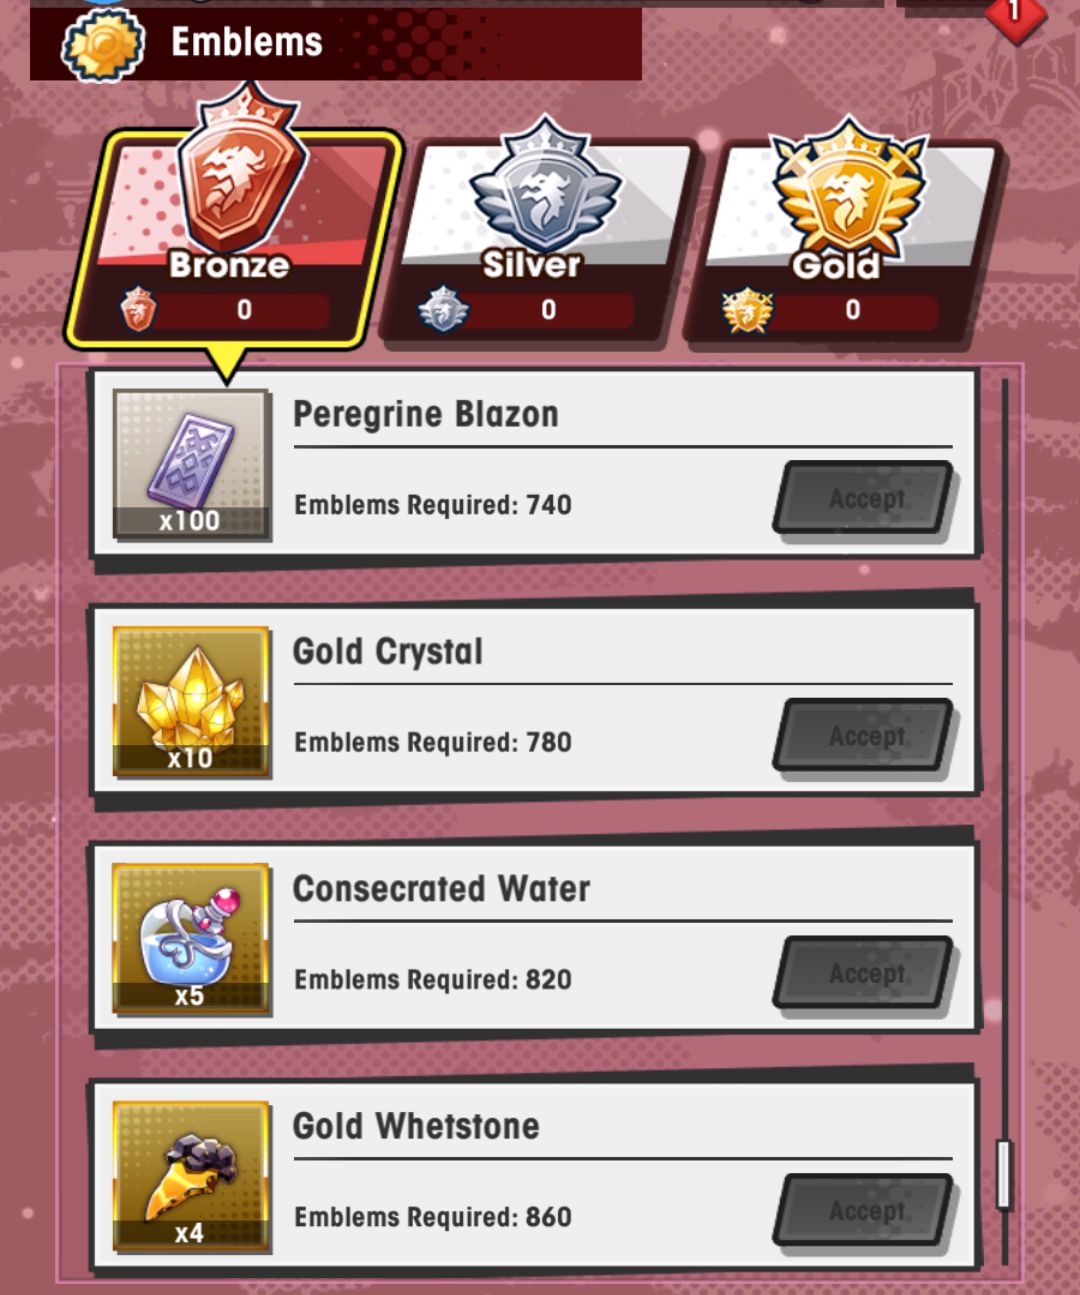1080x1295 pixels.
Task: Tap the Peregrine Blazon item icon
Action: point(190,465)
